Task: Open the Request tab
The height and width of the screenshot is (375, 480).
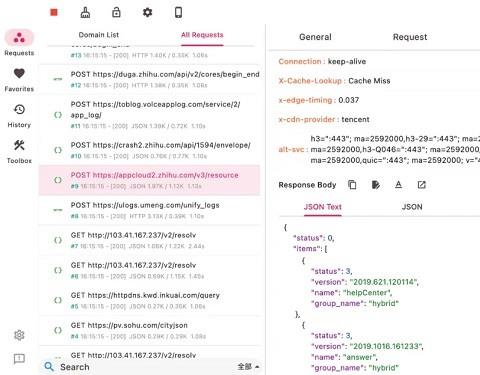Action: [410, 37]
